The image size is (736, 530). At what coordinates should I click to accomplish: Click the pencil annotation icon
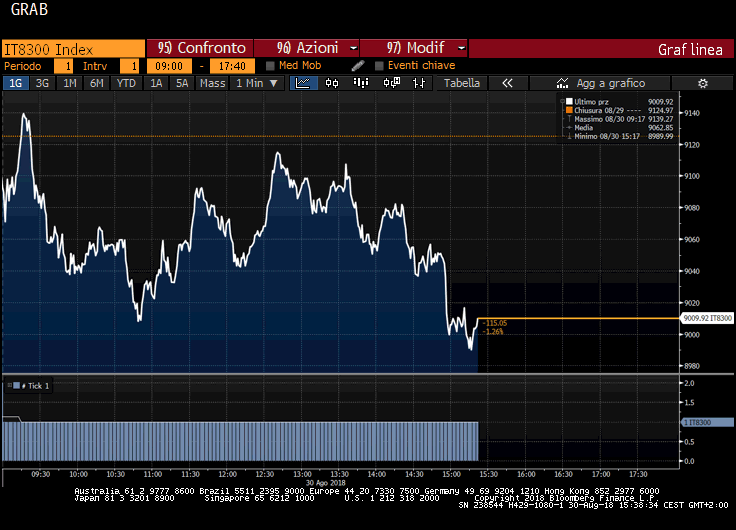358,66
